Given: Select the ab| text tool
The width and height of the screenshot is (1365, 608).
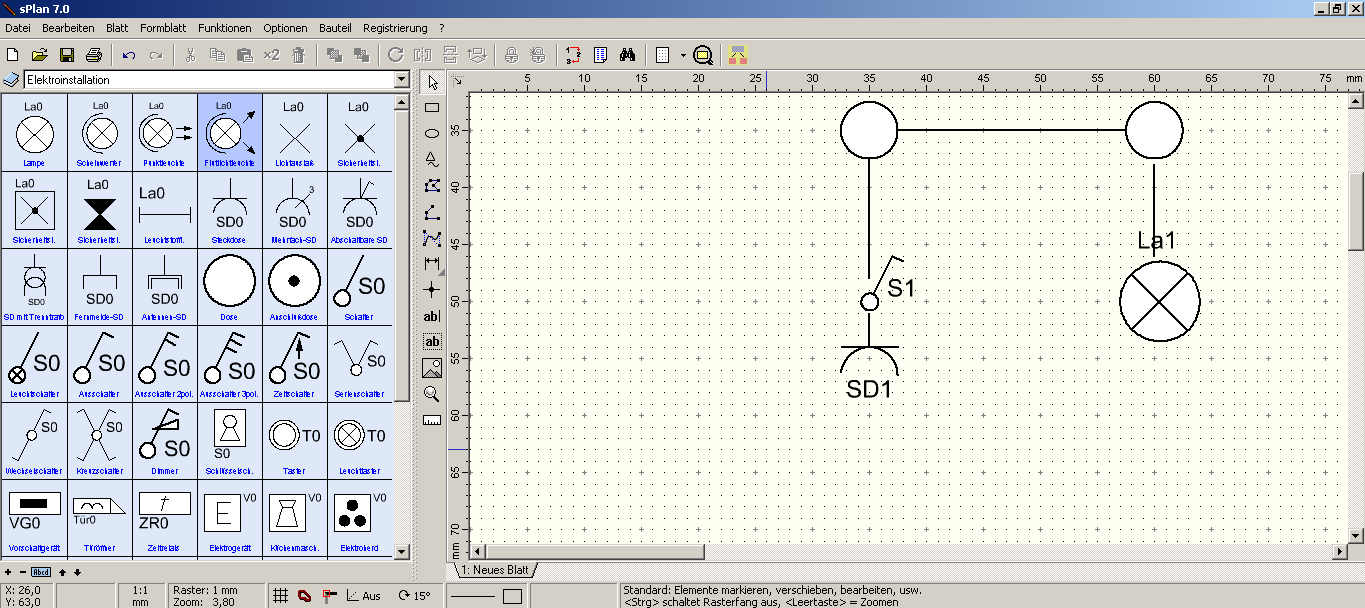Looking at the screenshot, I should click(432, 316).
